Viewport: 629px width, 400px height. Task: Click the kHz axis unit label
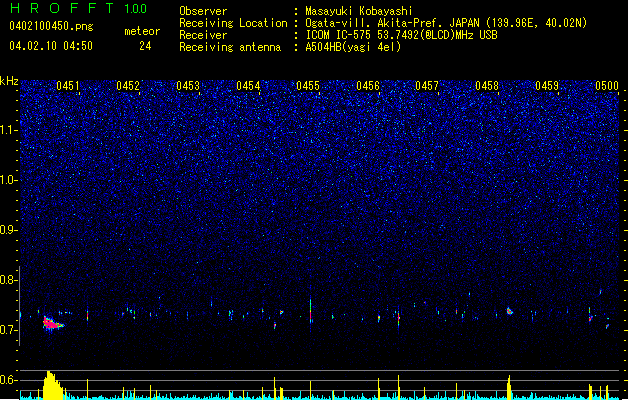pyautogui.click(x=9, y=81)
